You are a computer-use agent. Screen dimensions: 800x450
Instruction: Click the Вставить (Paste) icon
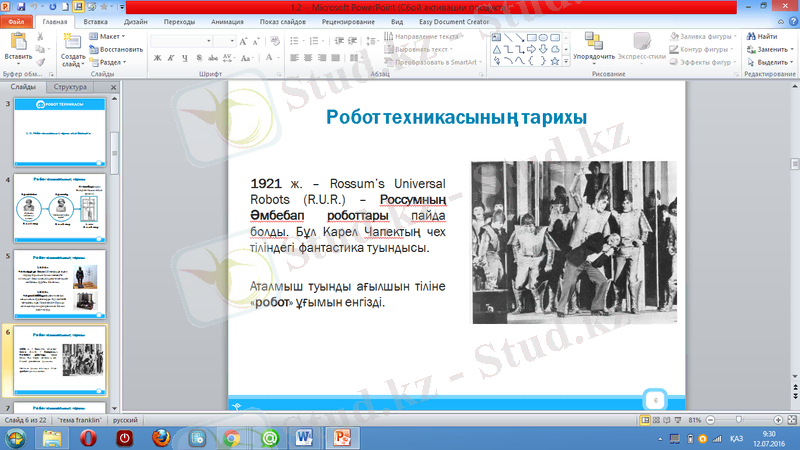tap(18, 40)
